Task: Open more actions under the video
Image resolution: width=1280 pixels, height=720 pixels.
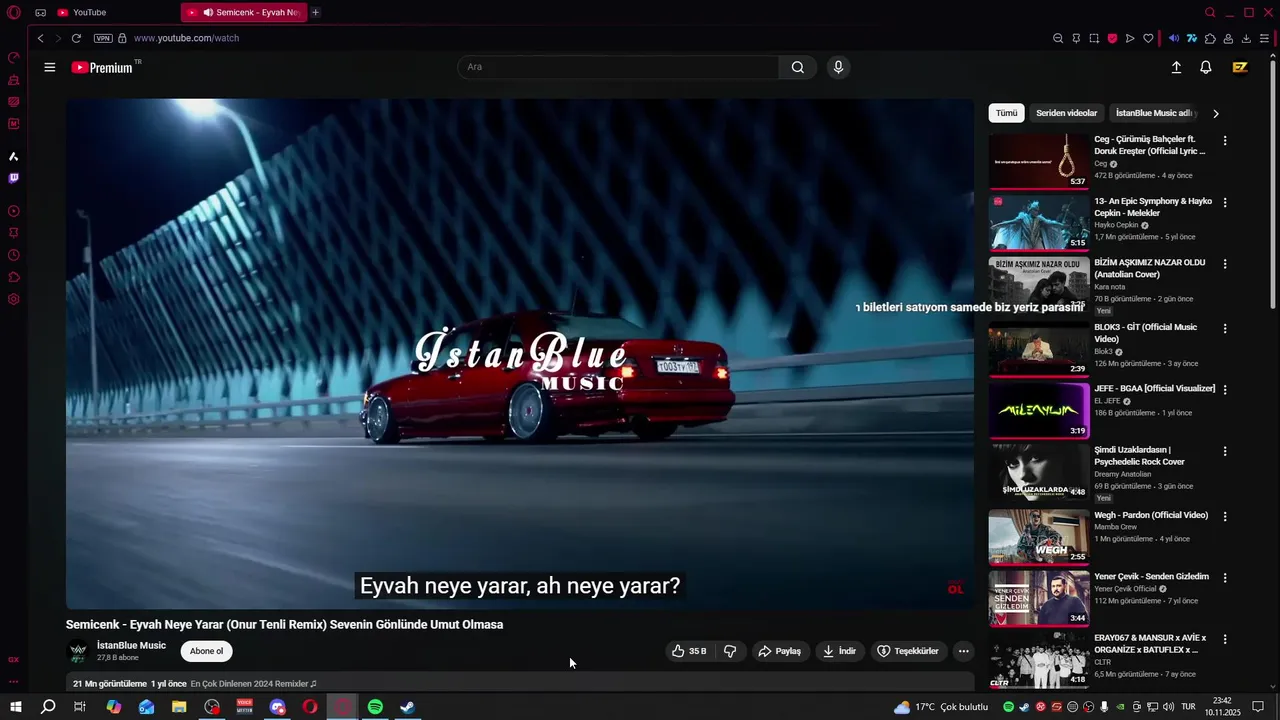Action: (963, 651)
